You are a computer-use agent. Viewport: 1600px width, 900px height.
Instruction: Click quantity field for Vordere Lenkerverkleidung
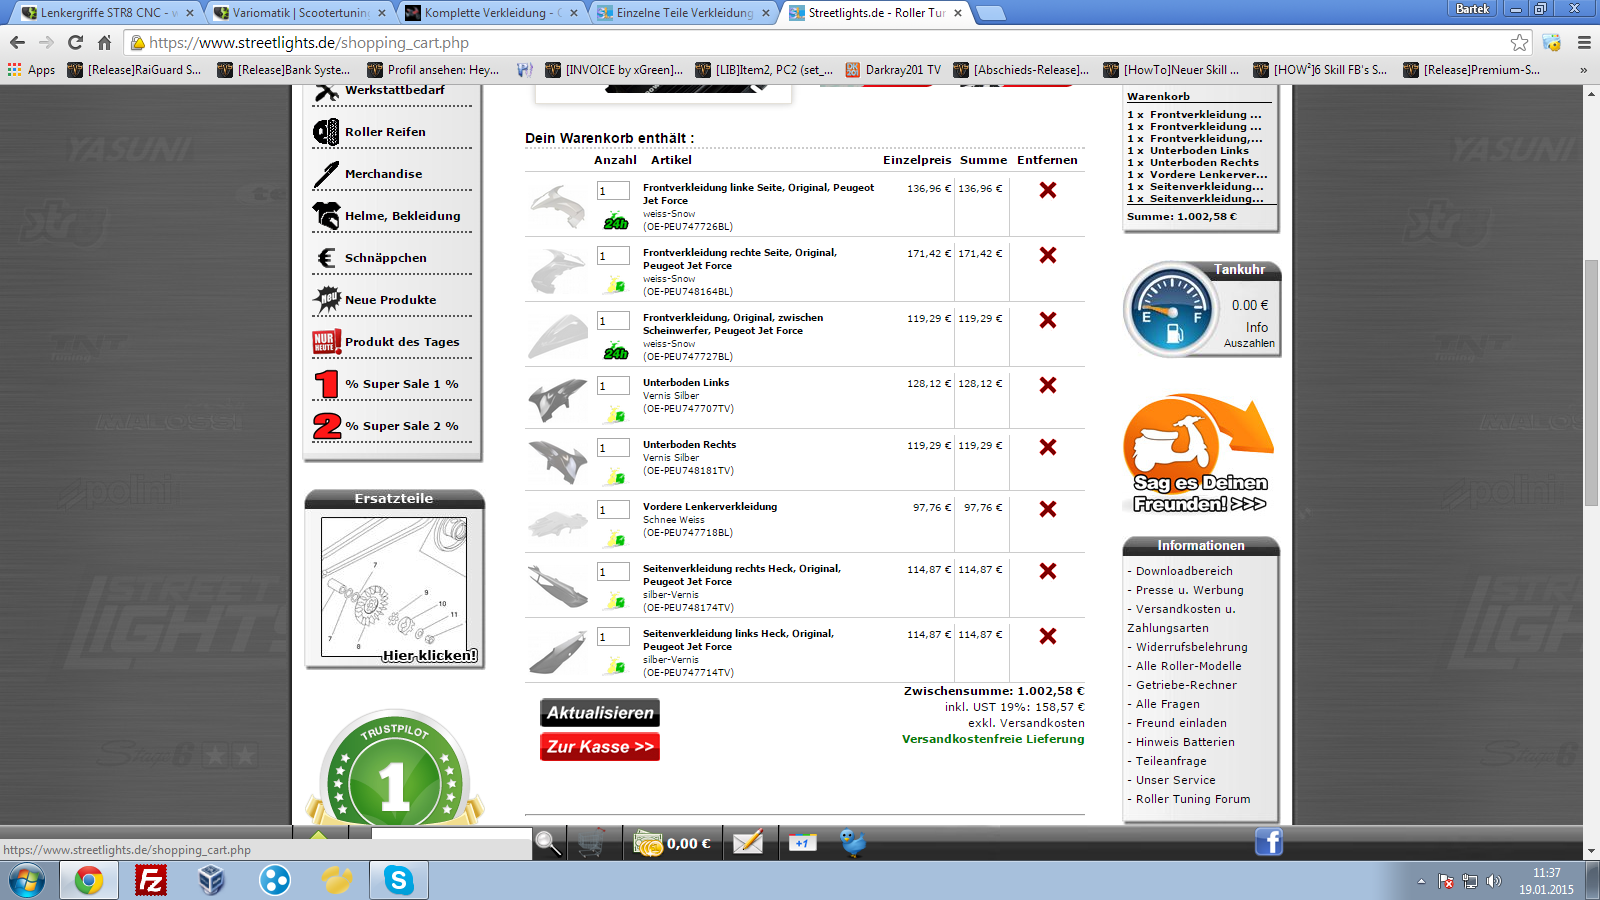point(613,509)
